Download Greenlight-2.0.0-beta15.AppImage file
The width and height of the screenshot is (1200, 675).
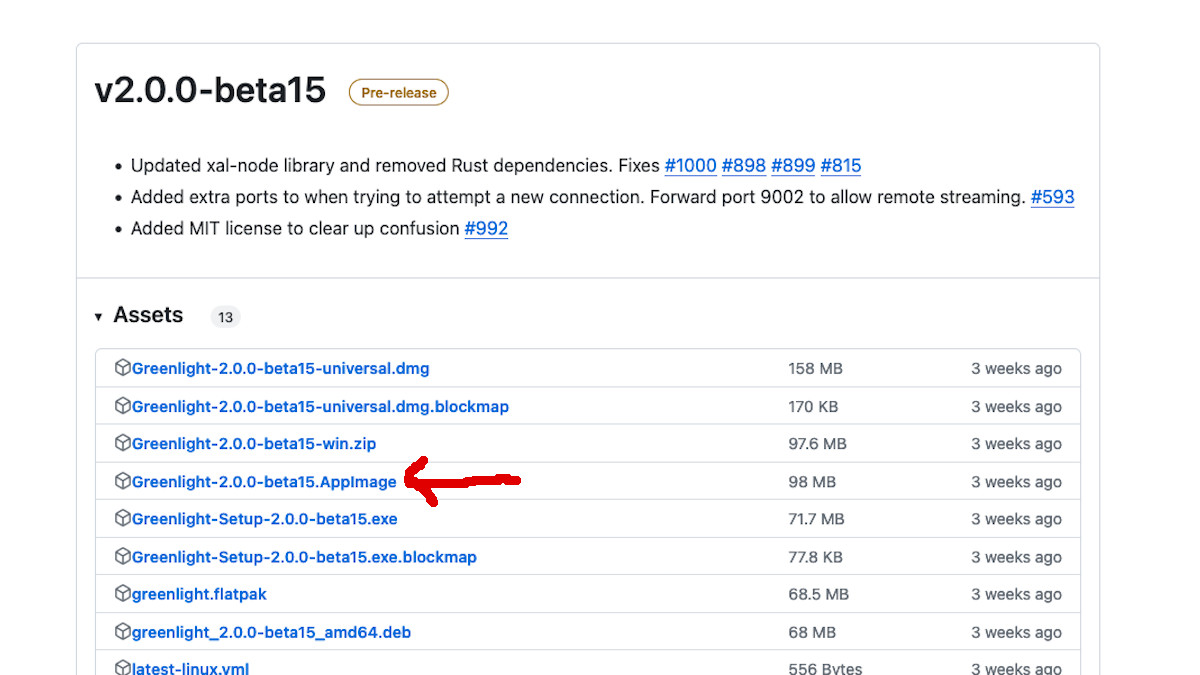[264, 482]
